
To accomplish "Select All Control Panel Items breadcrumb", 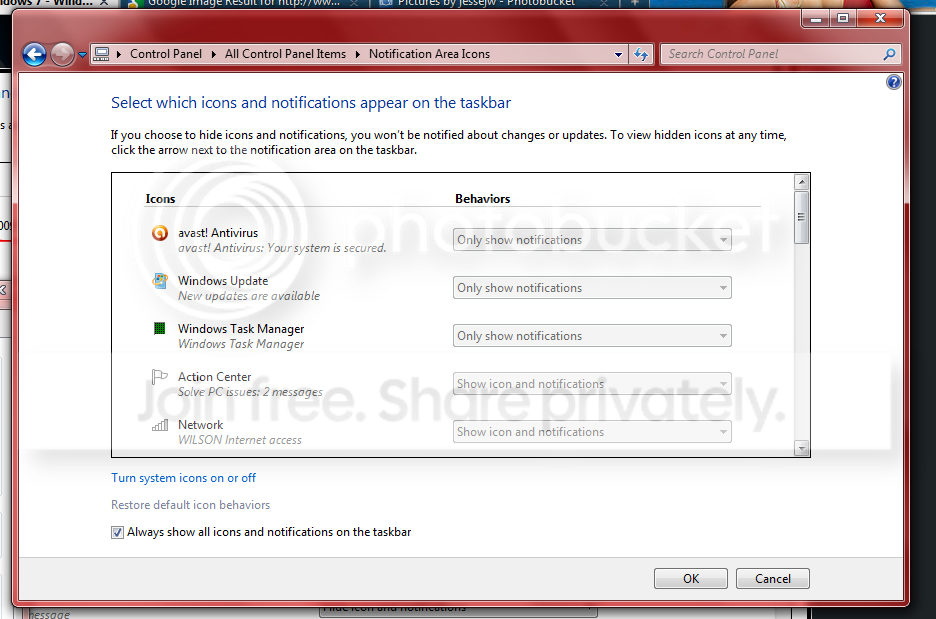I will [285, 54].
